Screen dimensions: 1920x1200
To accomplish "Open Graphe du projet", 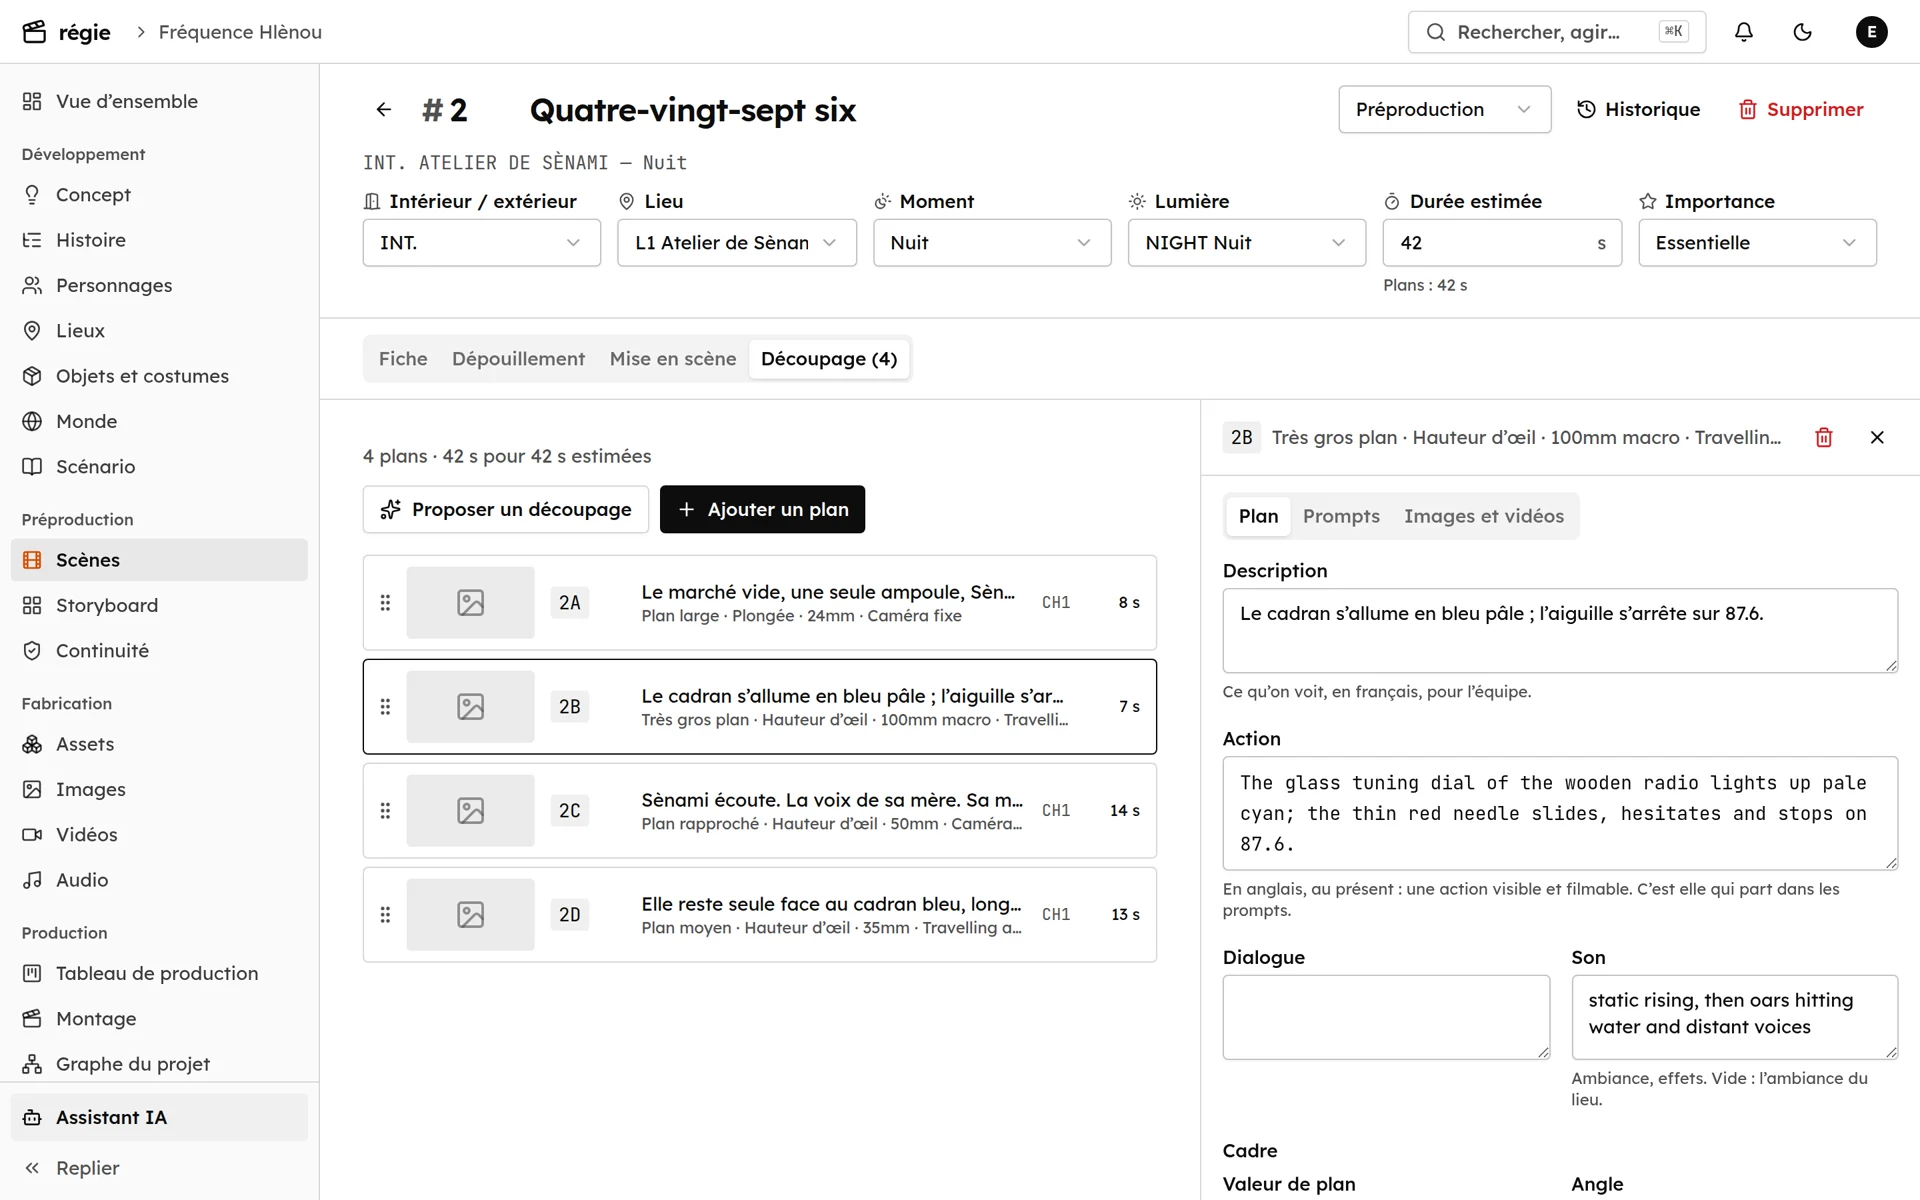I will coord(159,1064).
